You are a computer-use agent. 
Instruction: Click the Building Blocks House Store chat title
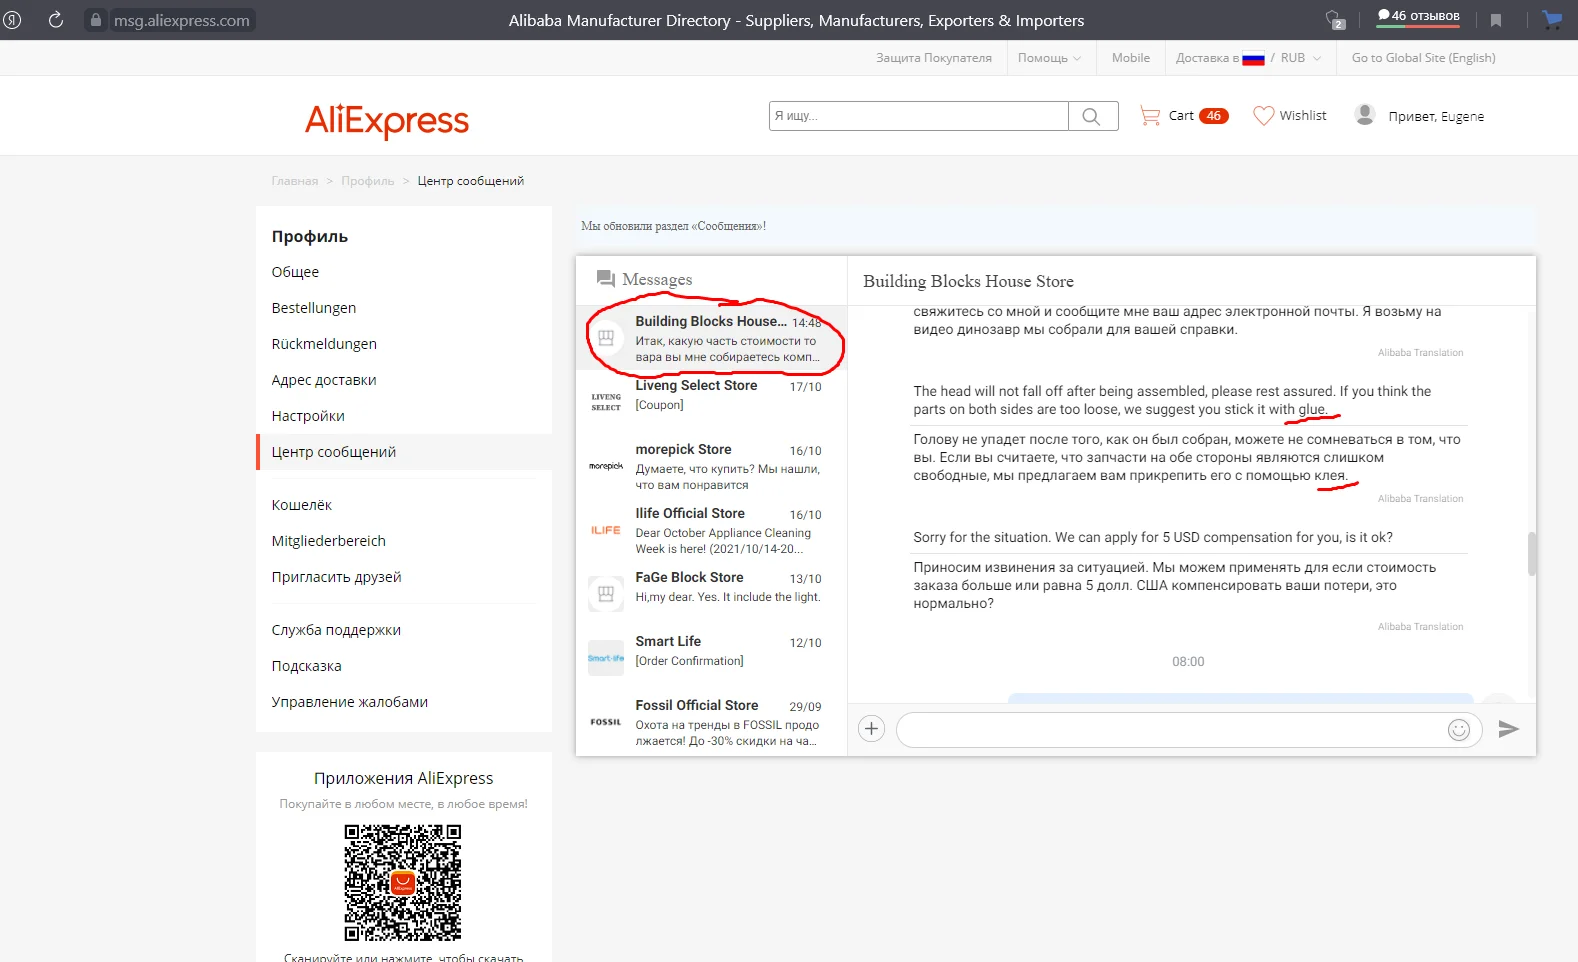click(968, 281)
